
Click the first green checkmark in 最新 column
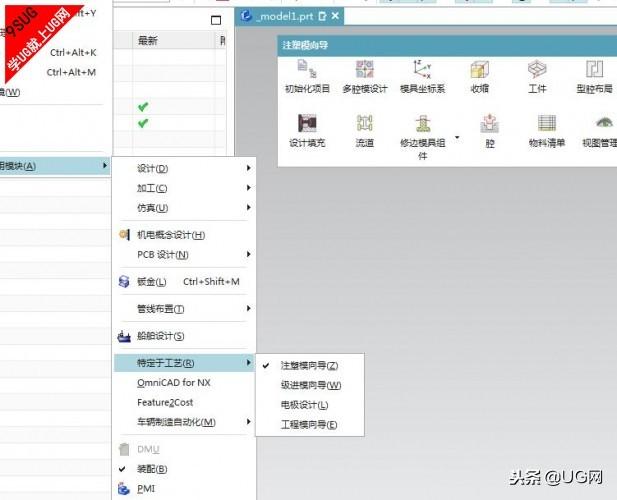point(143,107)
